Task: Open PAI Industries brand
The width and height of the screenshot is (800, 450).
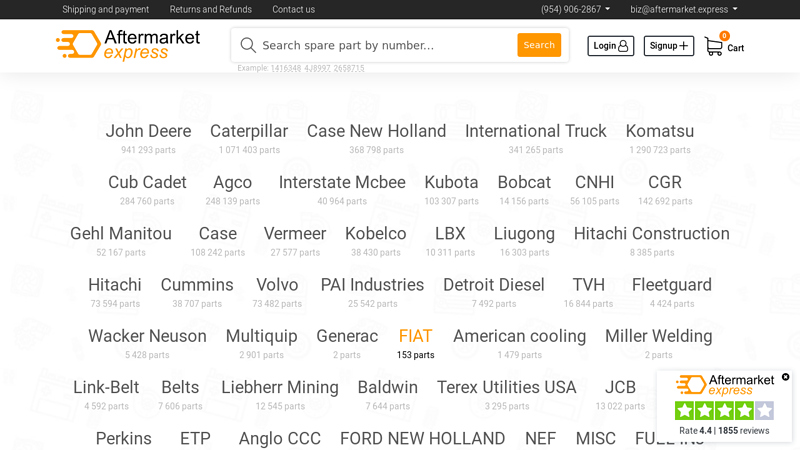Action: pos(372,285)
